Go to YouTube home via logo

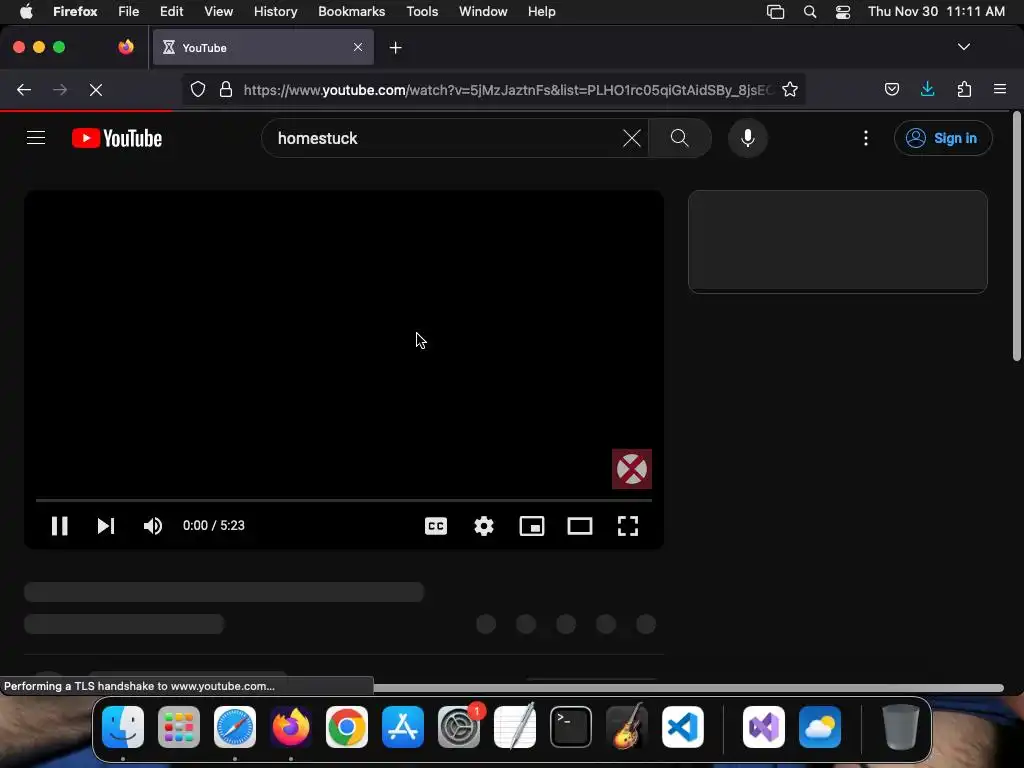point(117,138)
